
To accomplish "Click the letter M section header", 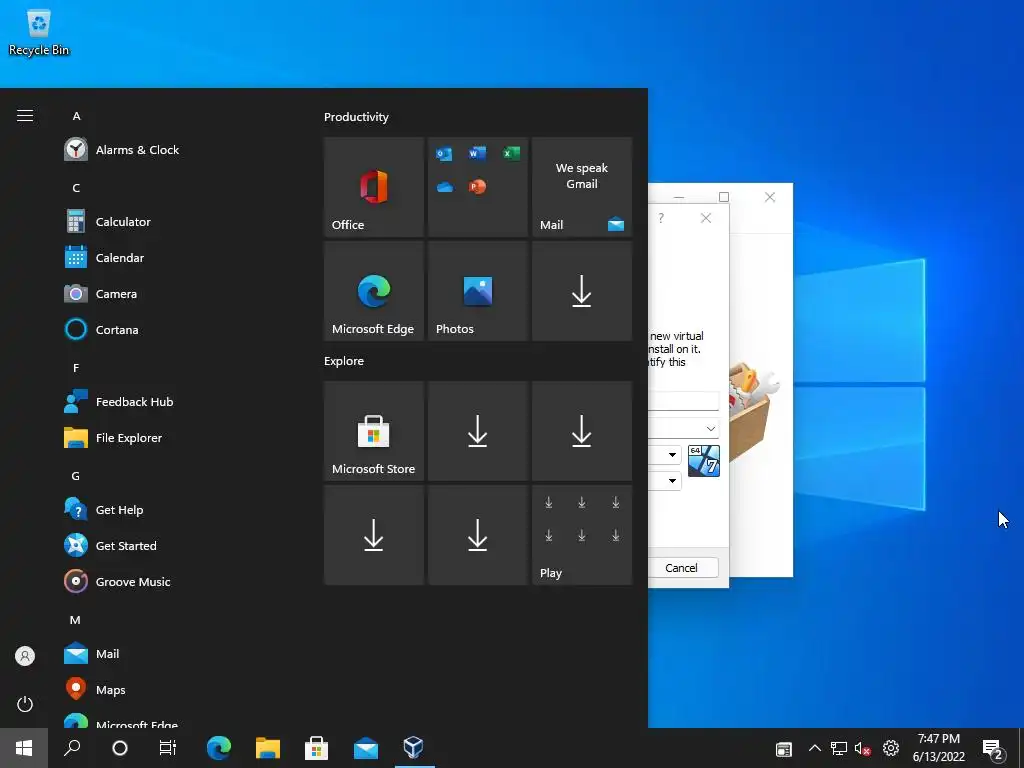I will point(75,620).
